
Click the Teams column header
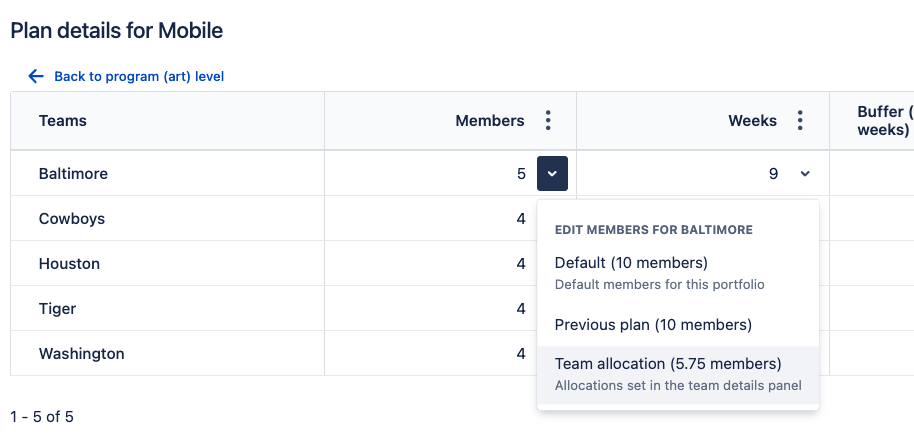63,121
